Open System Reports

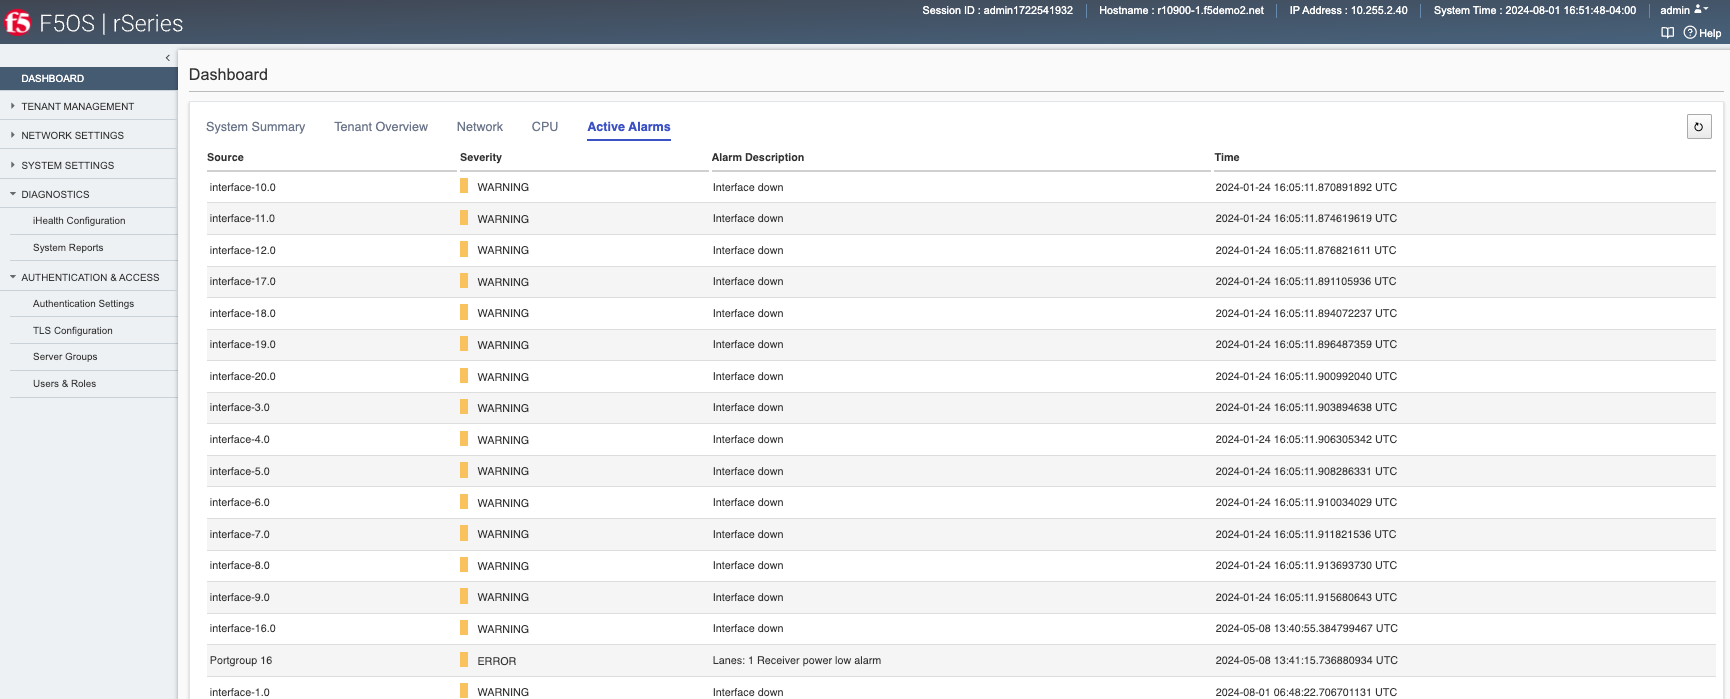(68, 247)
